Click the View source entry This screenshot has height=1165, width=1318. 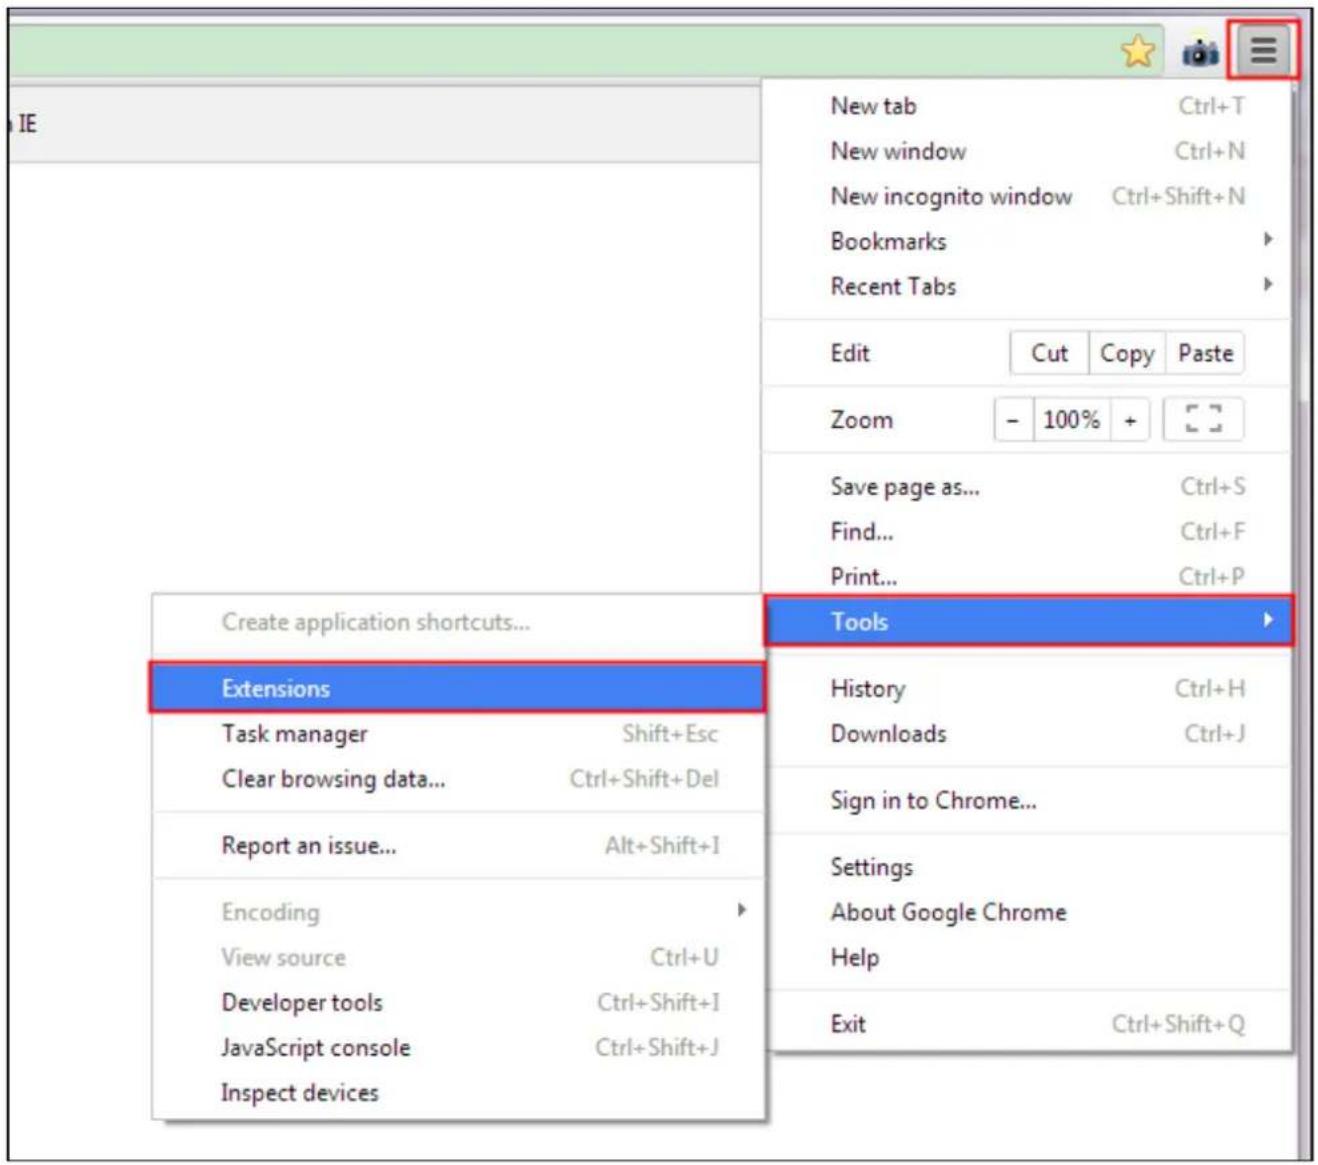(x=459, y=957)
